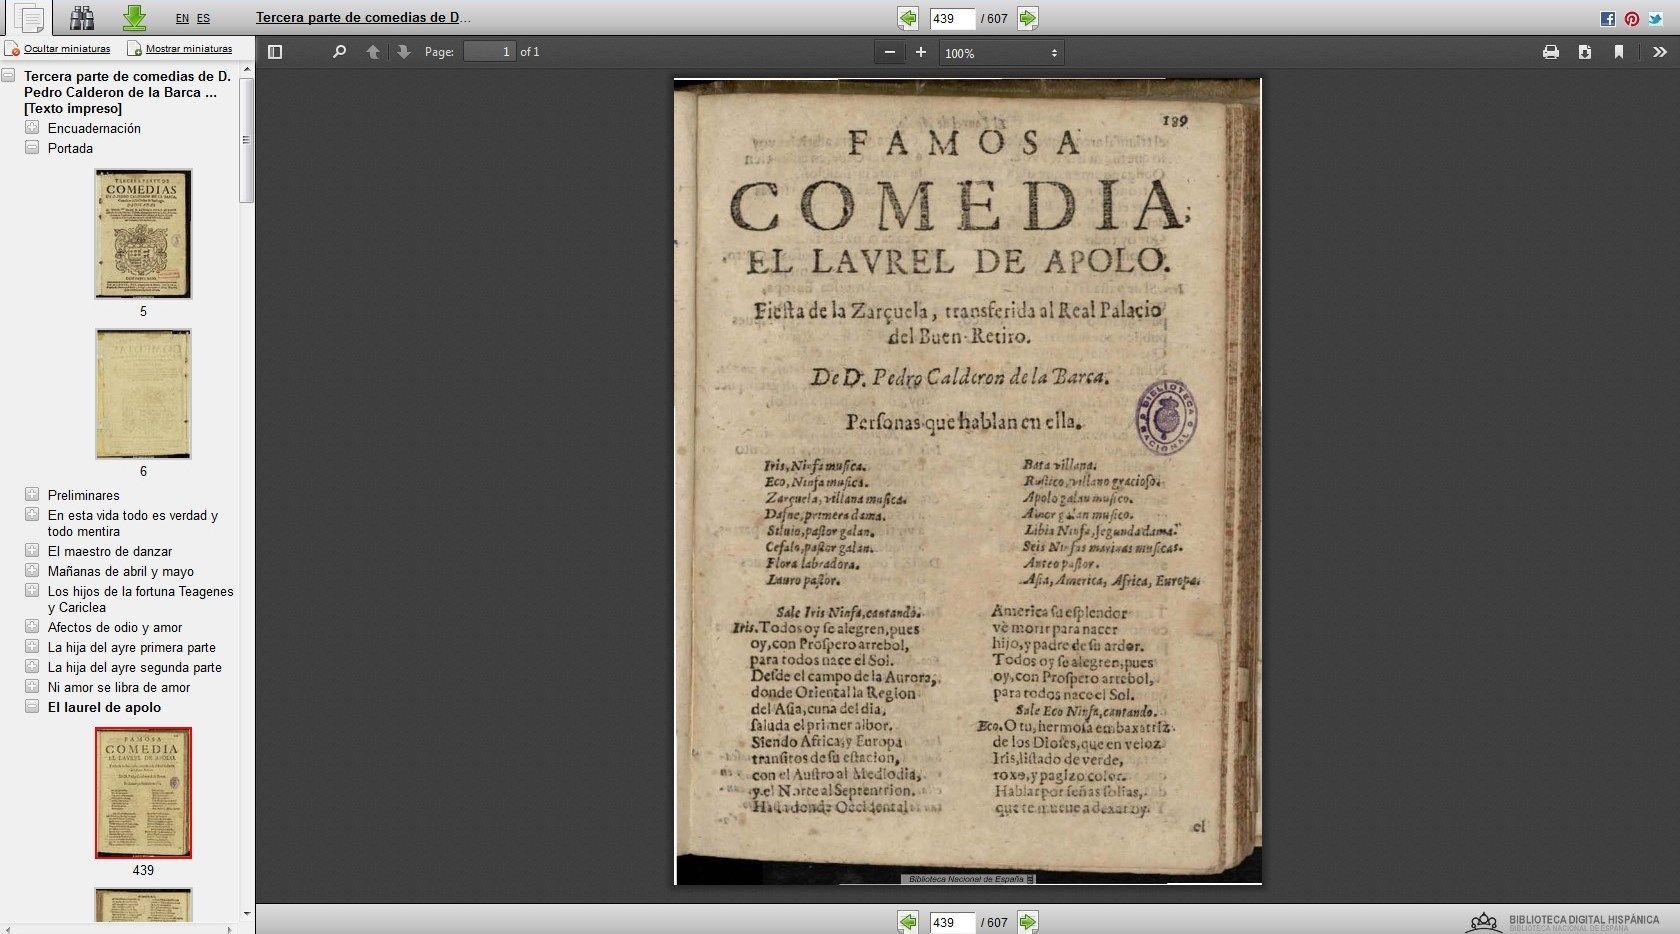Click Ocultar miniaturas link
This screenshot has width=1680, height=934.
66,48
